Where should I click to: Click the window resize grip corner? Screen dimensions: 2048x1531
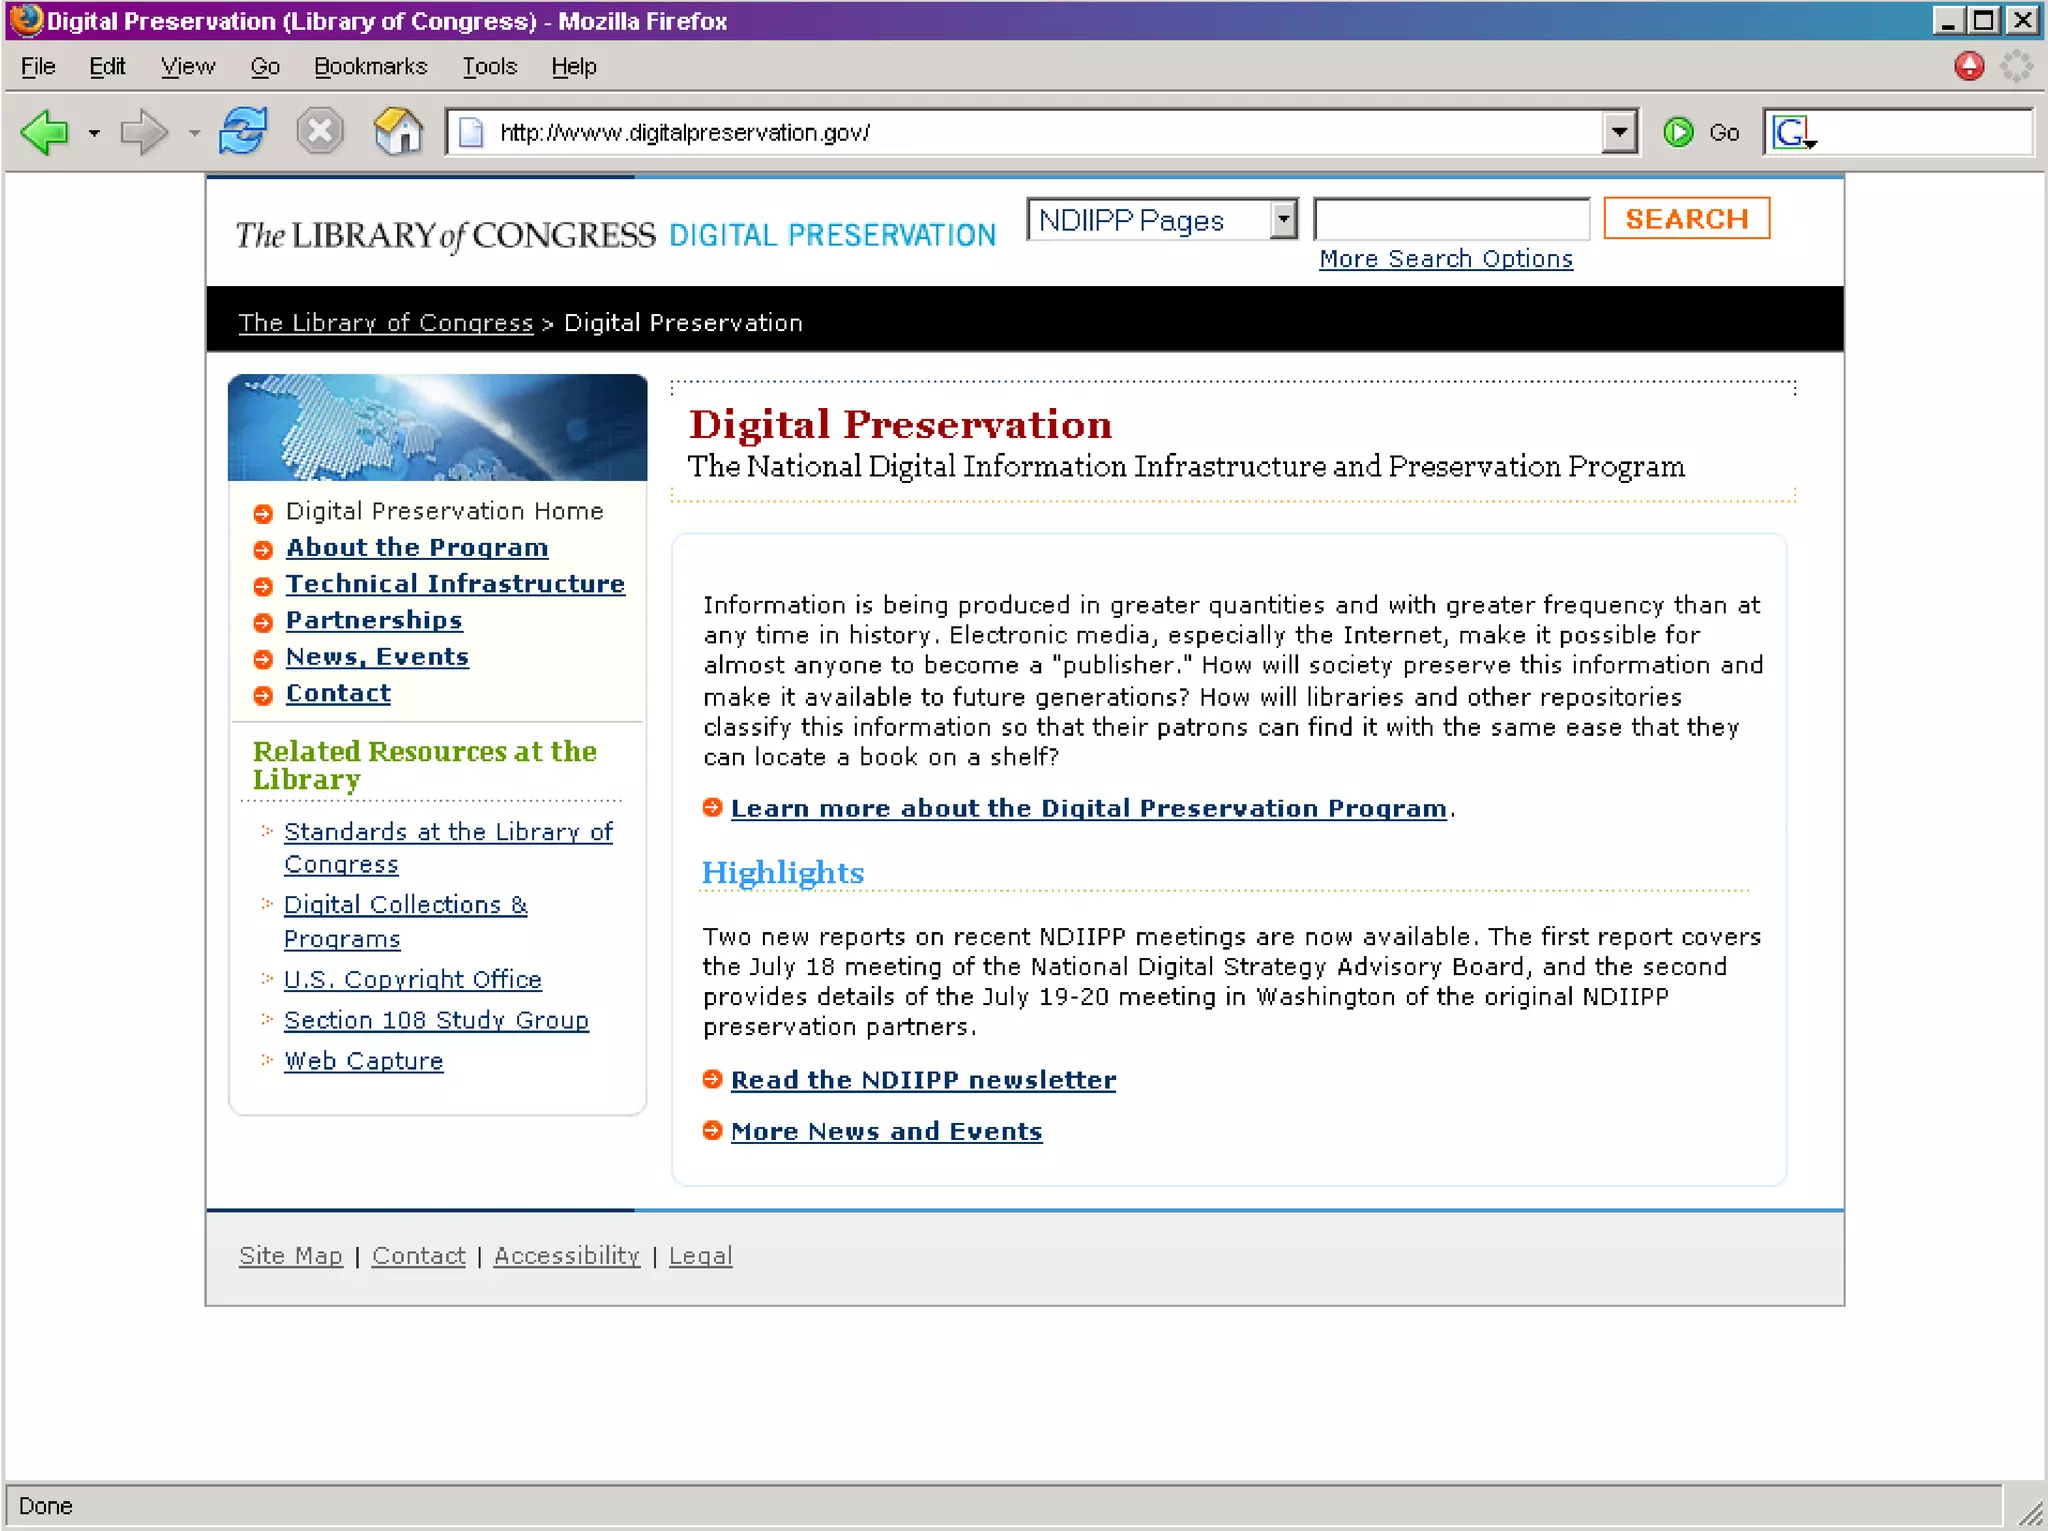2030,1513
